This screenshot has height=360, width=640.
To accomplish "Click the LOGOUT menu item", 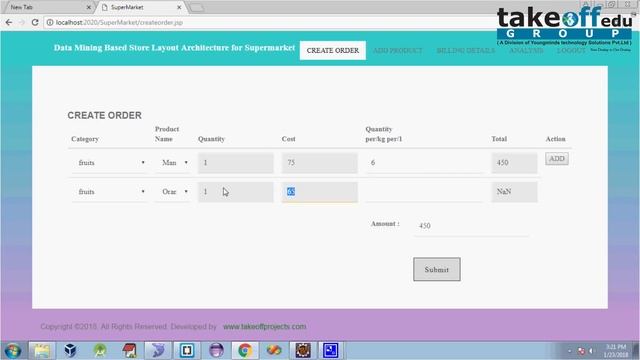I will (x=571, y=51).
